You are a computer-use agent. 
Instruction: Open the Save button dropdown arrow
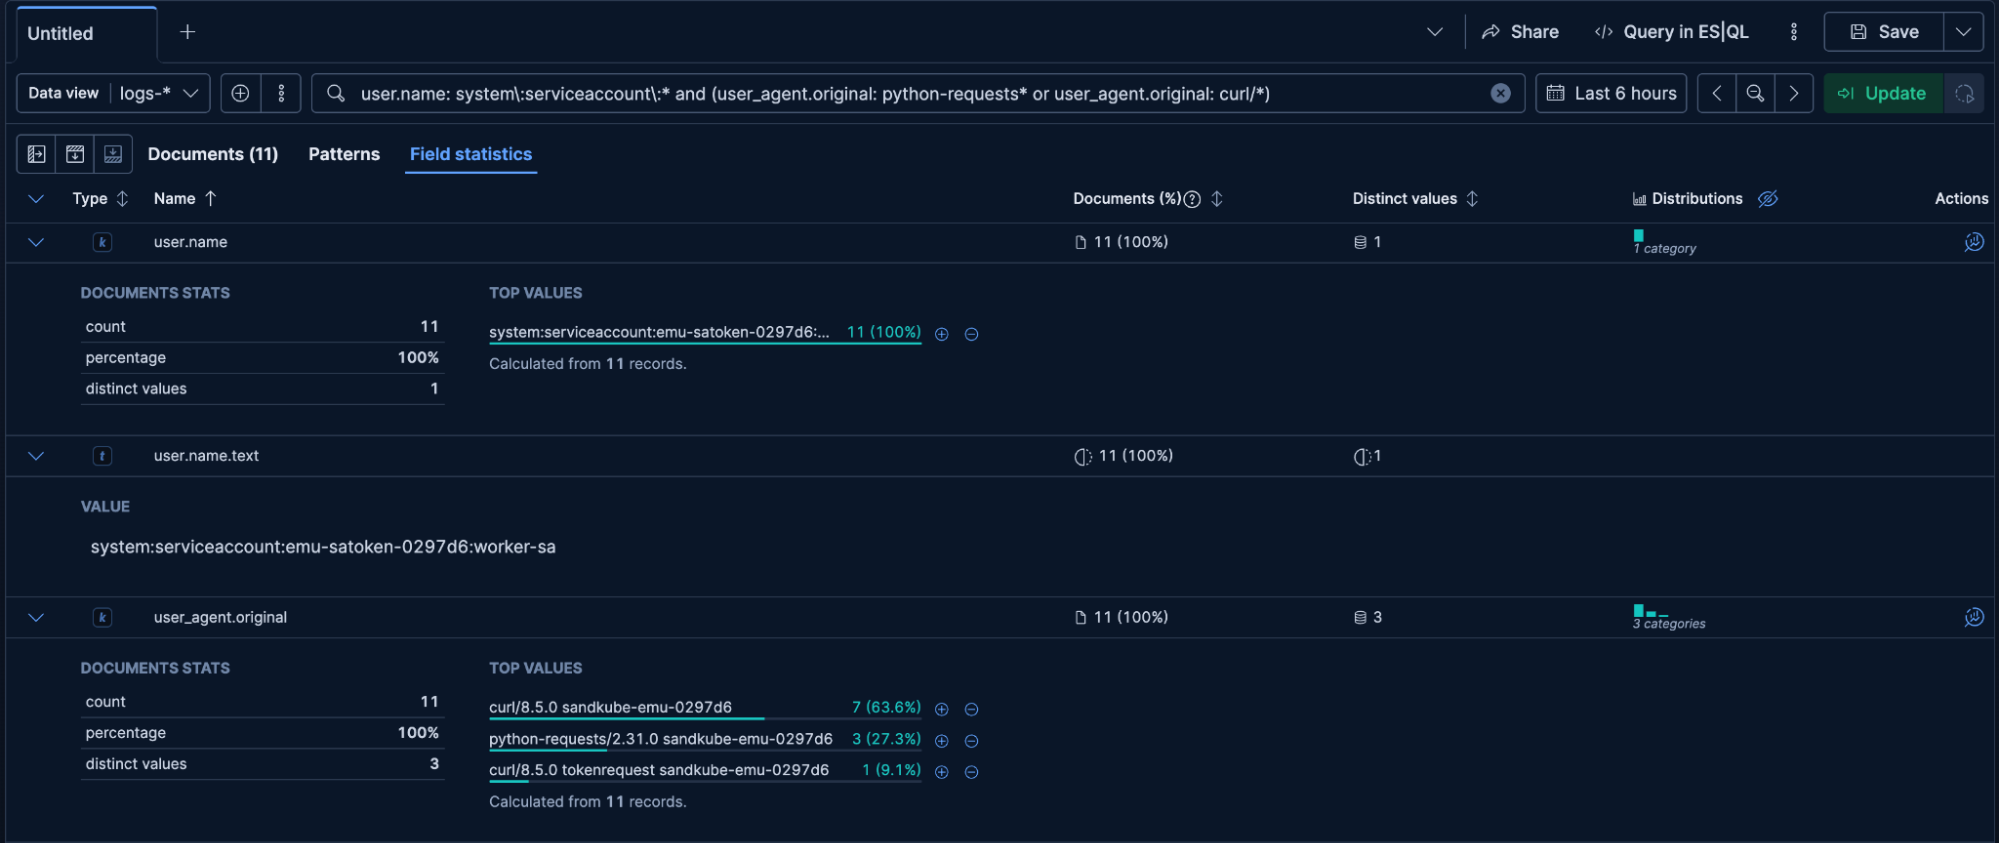point(1963,32)
